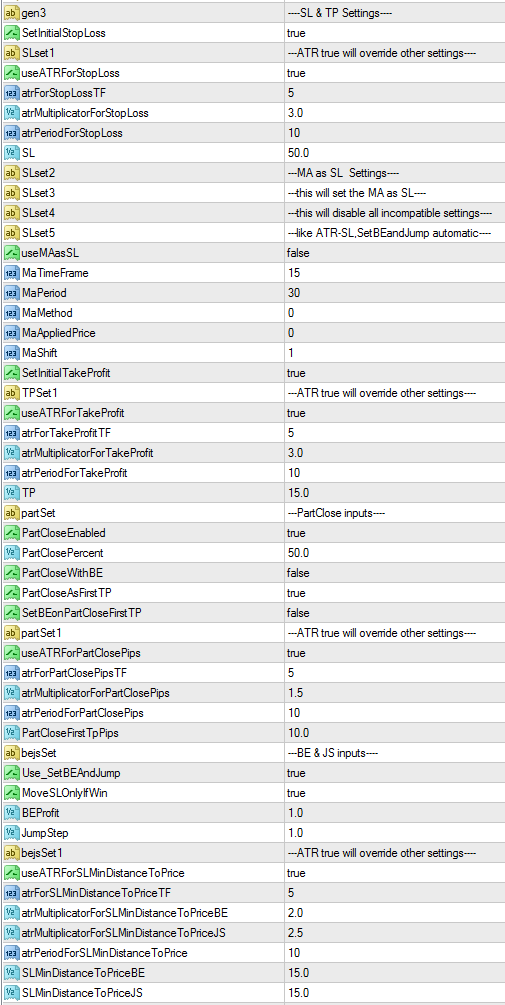This screenshot has height=1005, width=505.
Task: Select the PartCloseWithBE false value
Action: (298, 572)
